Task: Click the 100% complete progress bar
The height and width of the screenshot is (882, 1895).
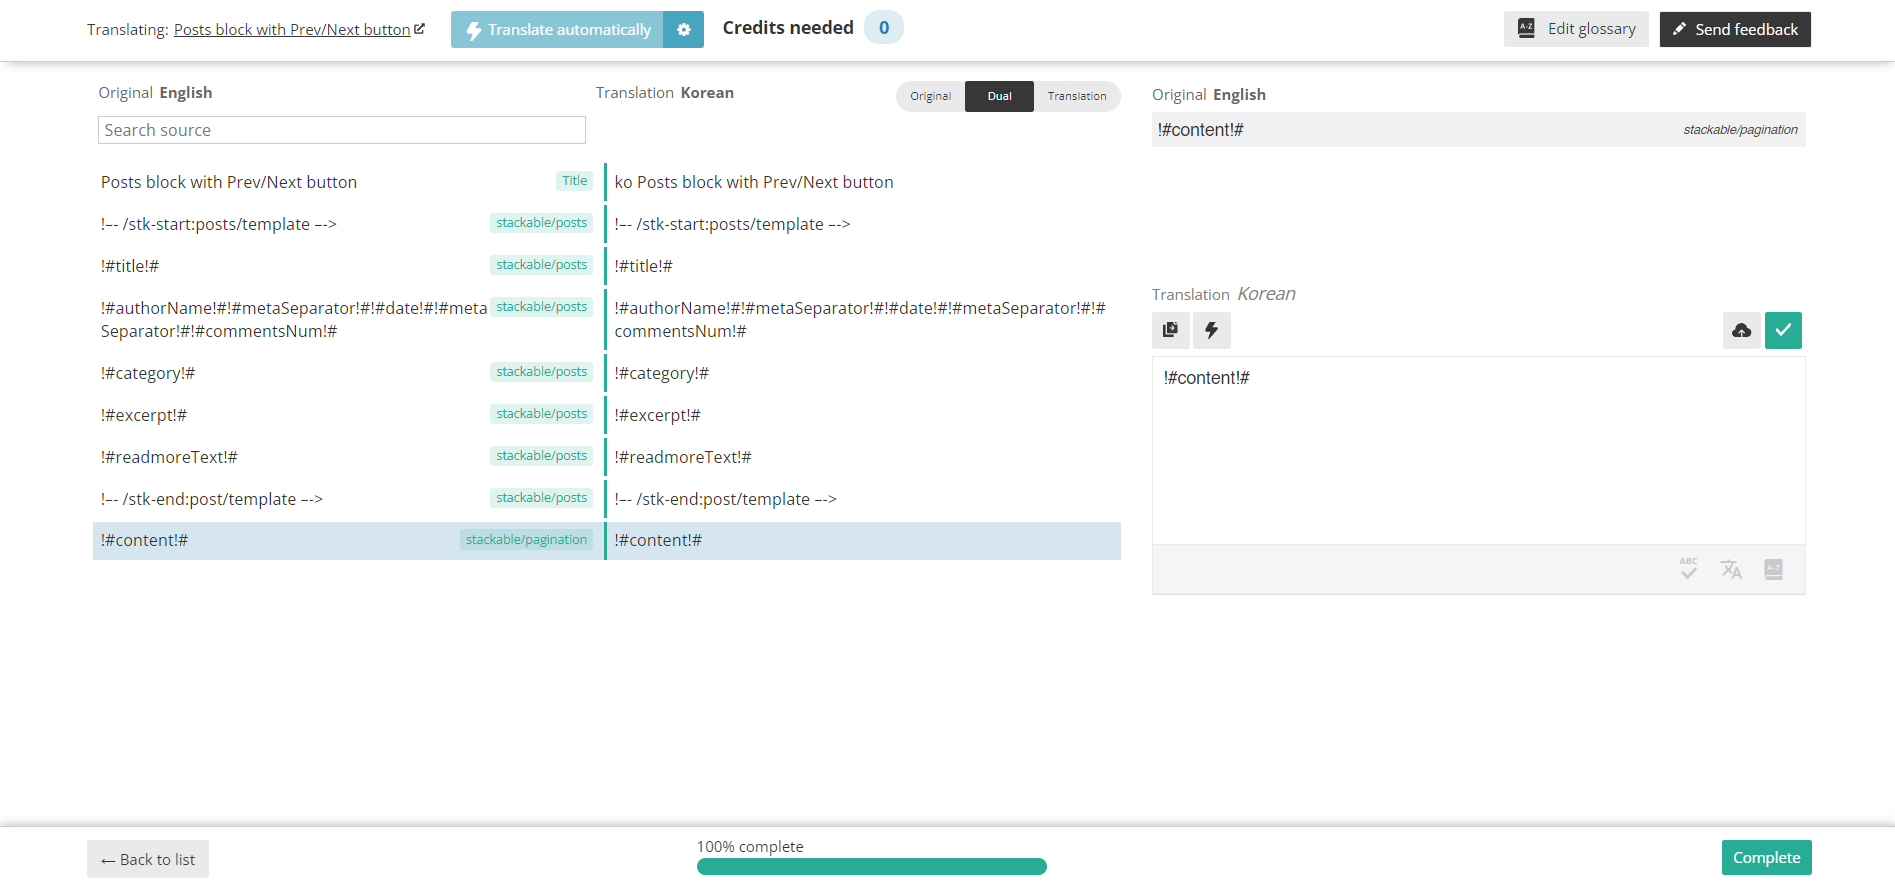Action: point(872,867)
